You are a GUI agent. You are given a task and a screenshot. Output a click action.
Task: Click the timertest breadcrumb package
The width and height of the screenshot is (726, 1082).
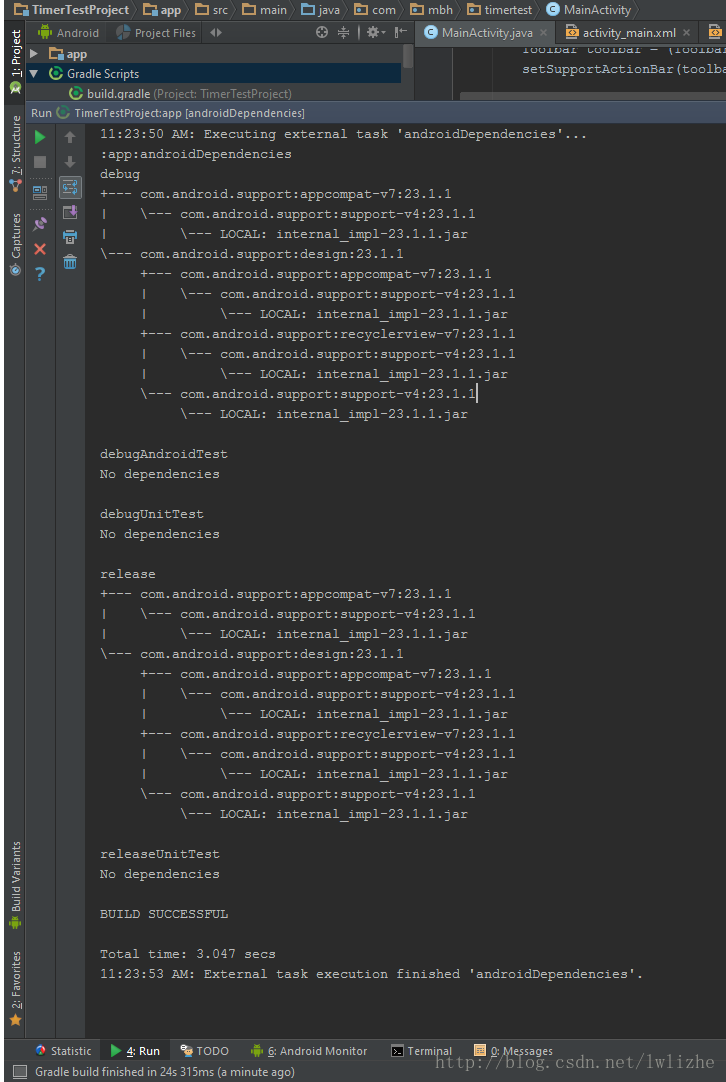pos(499,10)
